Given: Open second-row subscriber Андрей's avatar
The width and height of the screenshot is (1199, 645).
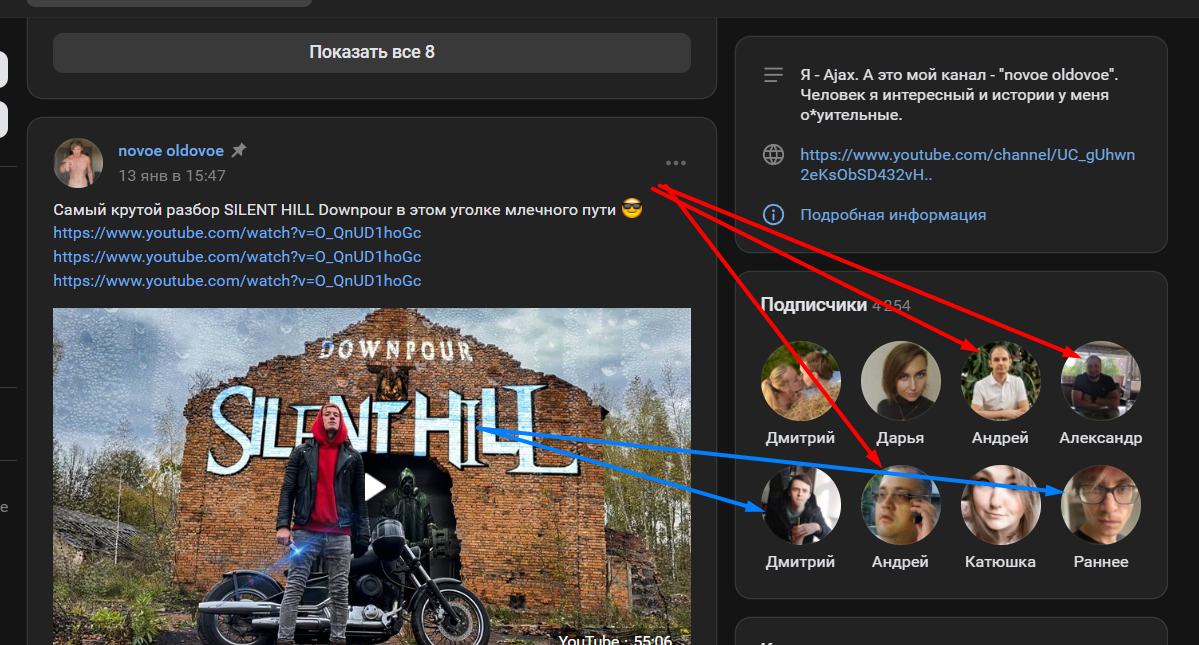Looking at the screenshot, I should click(x=900, y=504).
